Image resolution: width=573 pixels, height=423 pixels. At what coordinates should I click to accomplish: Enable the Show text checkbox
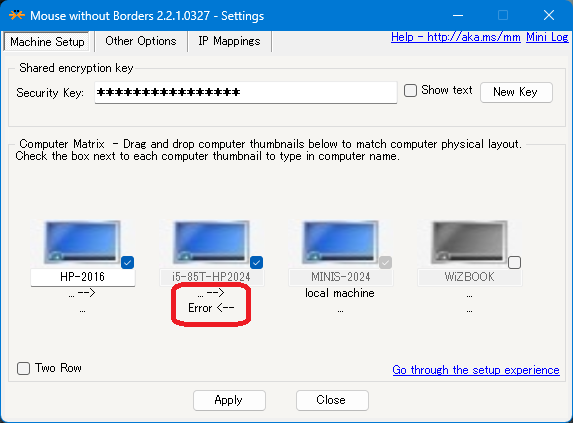410,90
